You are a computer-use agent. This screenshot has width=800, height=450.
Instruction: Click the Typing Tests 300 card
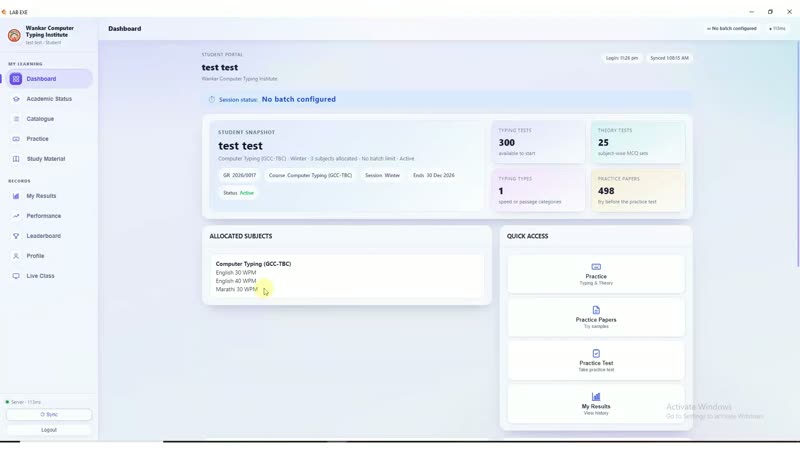coord(538,142)
